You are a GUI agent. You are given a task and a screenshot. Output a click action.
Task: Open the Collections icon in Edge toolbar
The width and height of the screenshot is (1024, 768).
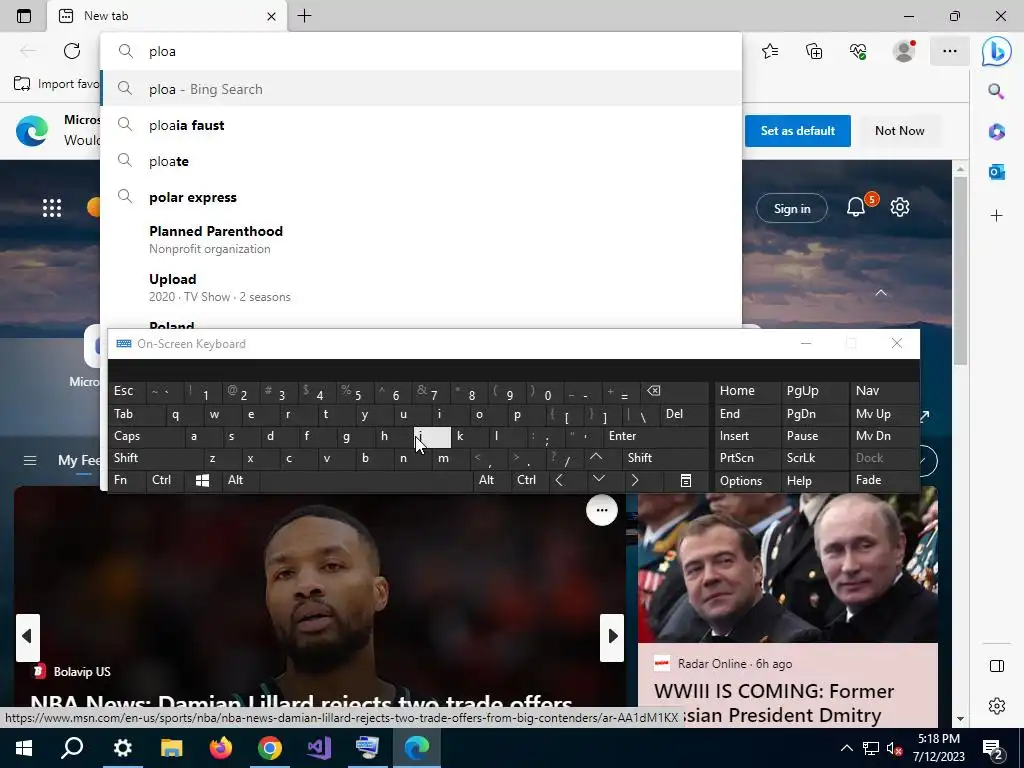(x=814, y=51)
